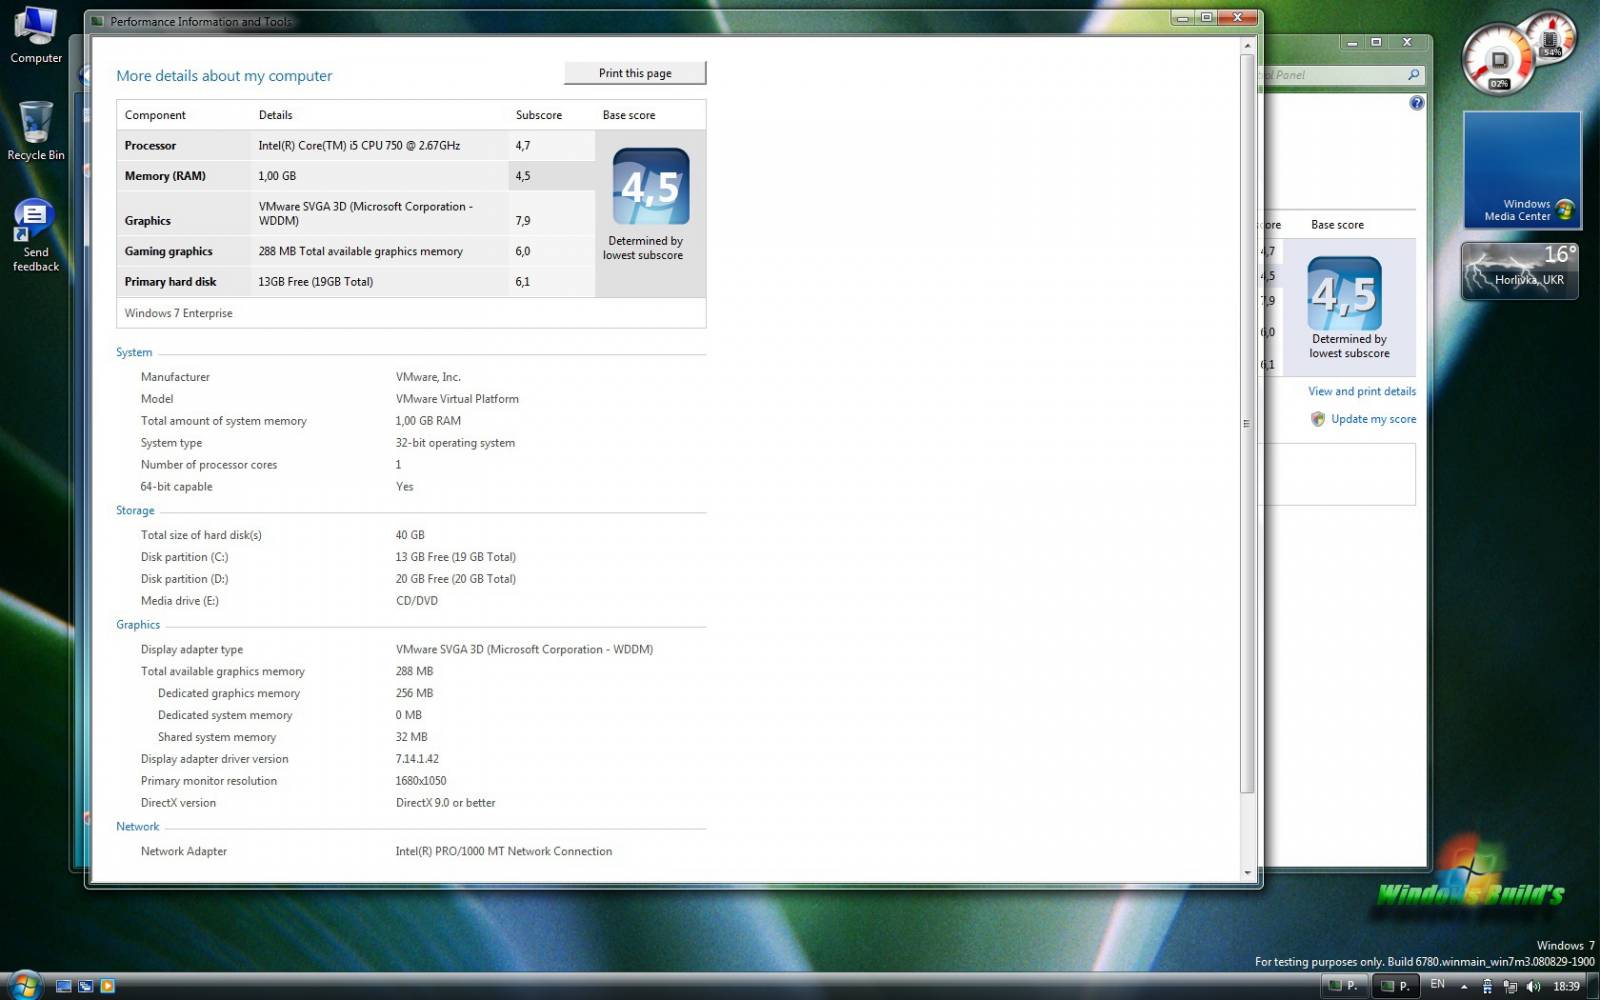
Task: Click Switch between windows quick launch icon
Action: click(86, 986)
